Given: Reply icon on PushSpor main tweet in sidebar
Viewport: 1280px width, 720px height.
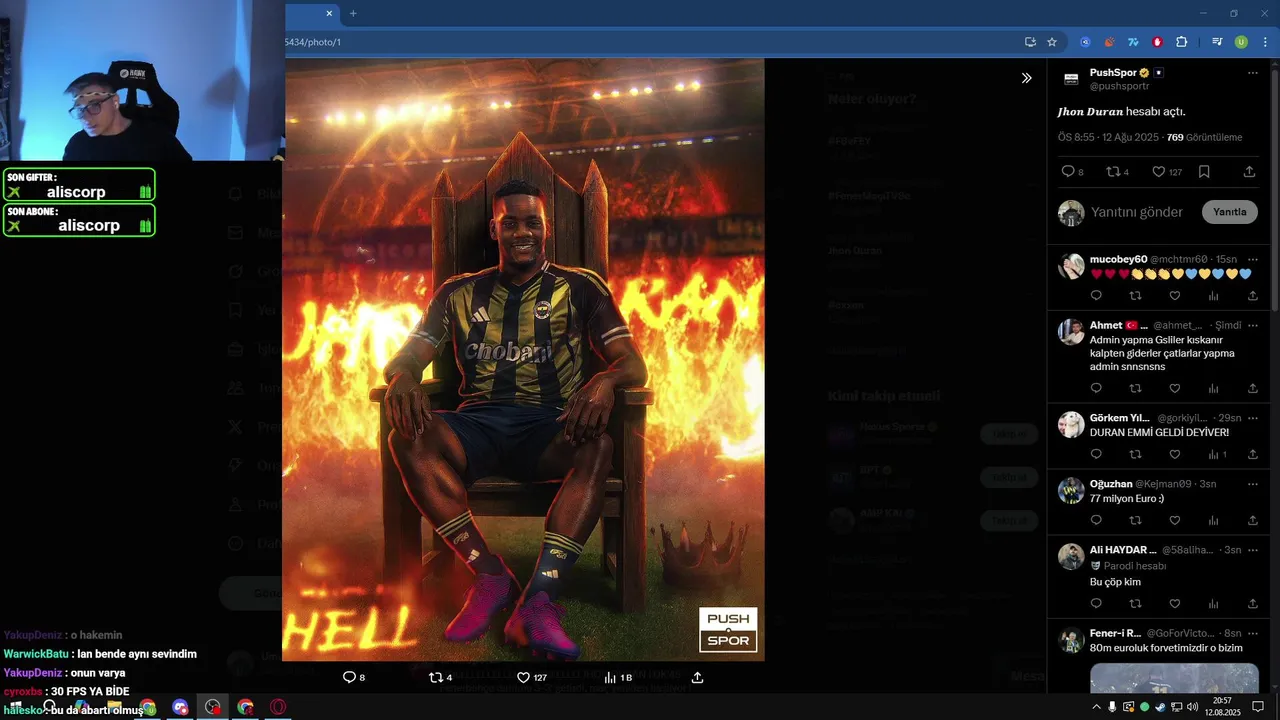Looking at the screenshot, I should pyautogui.click(x=1067, y=172).
